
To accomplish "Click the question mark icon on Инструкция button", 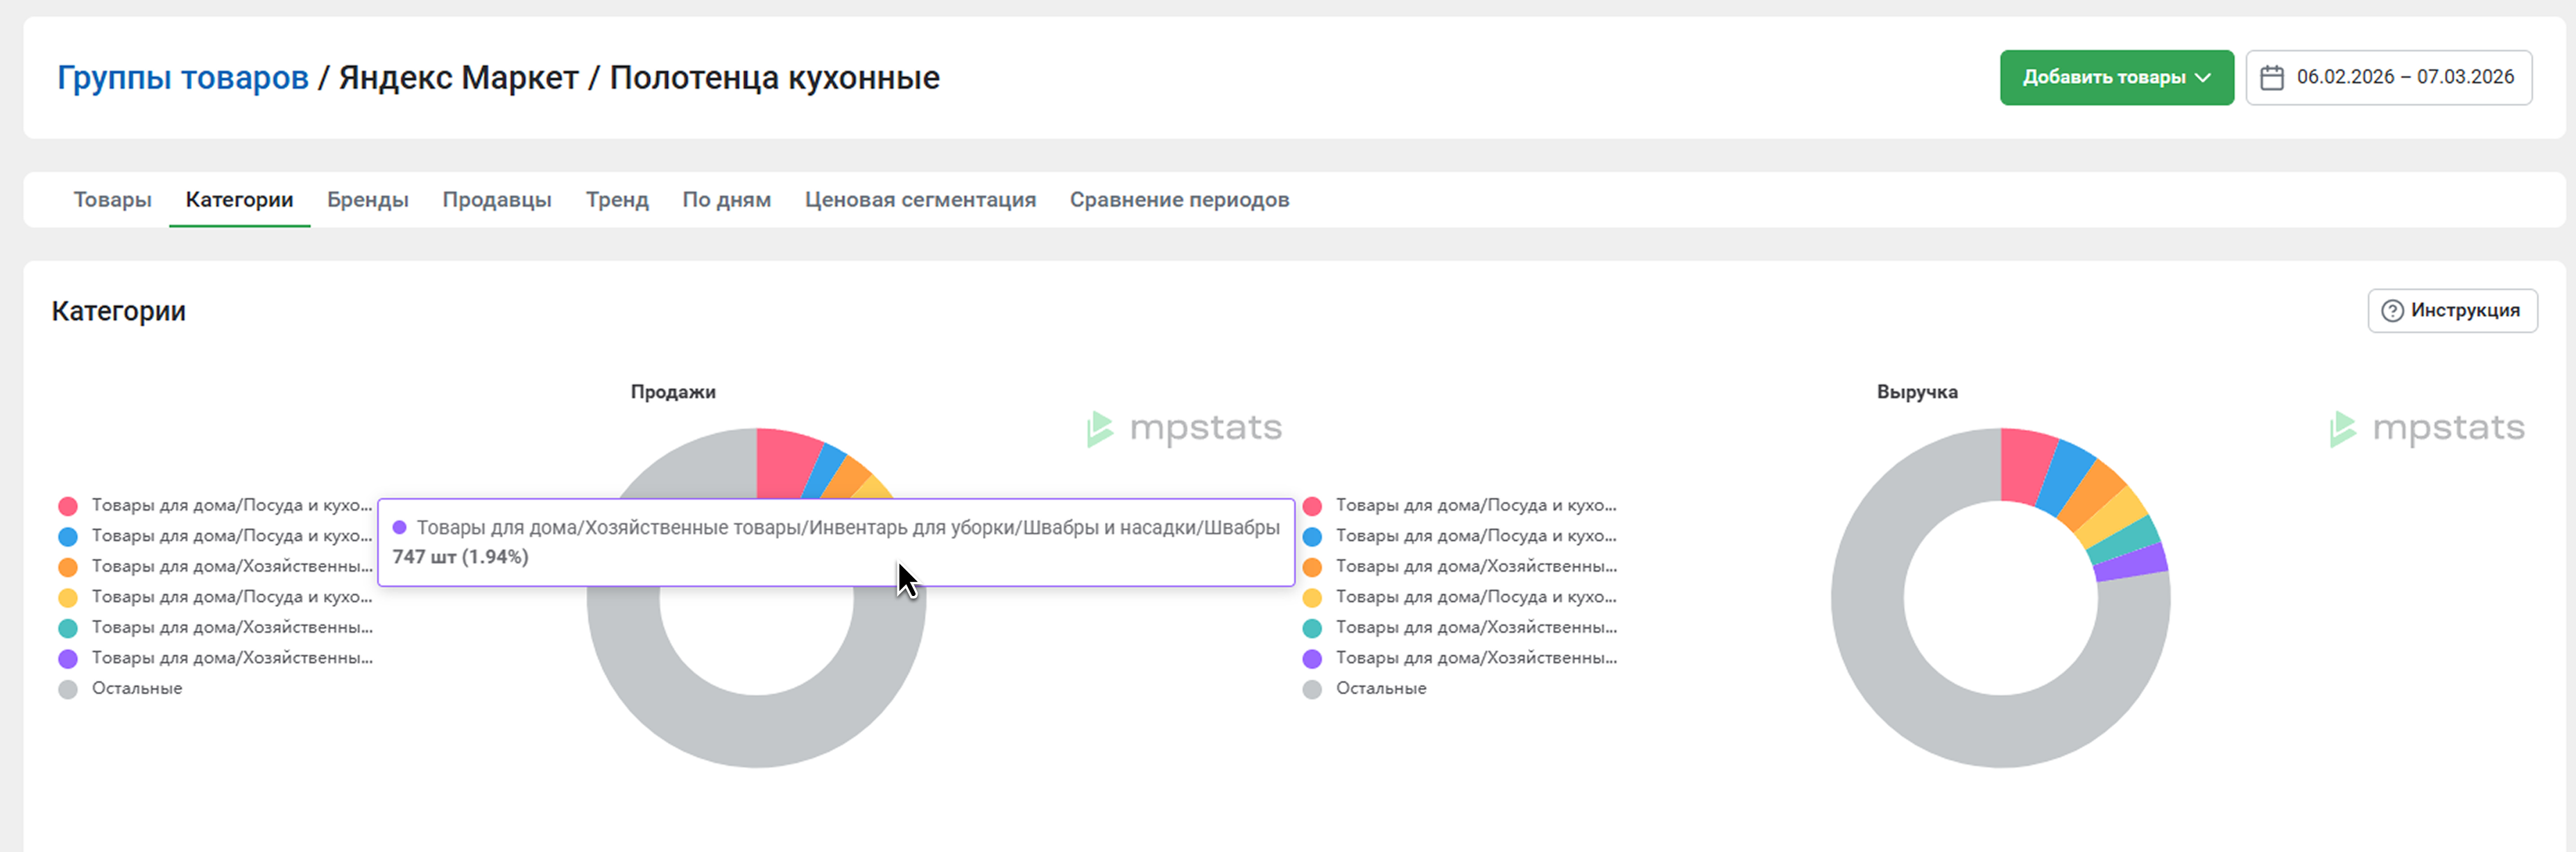I will tap(2392, 311).
